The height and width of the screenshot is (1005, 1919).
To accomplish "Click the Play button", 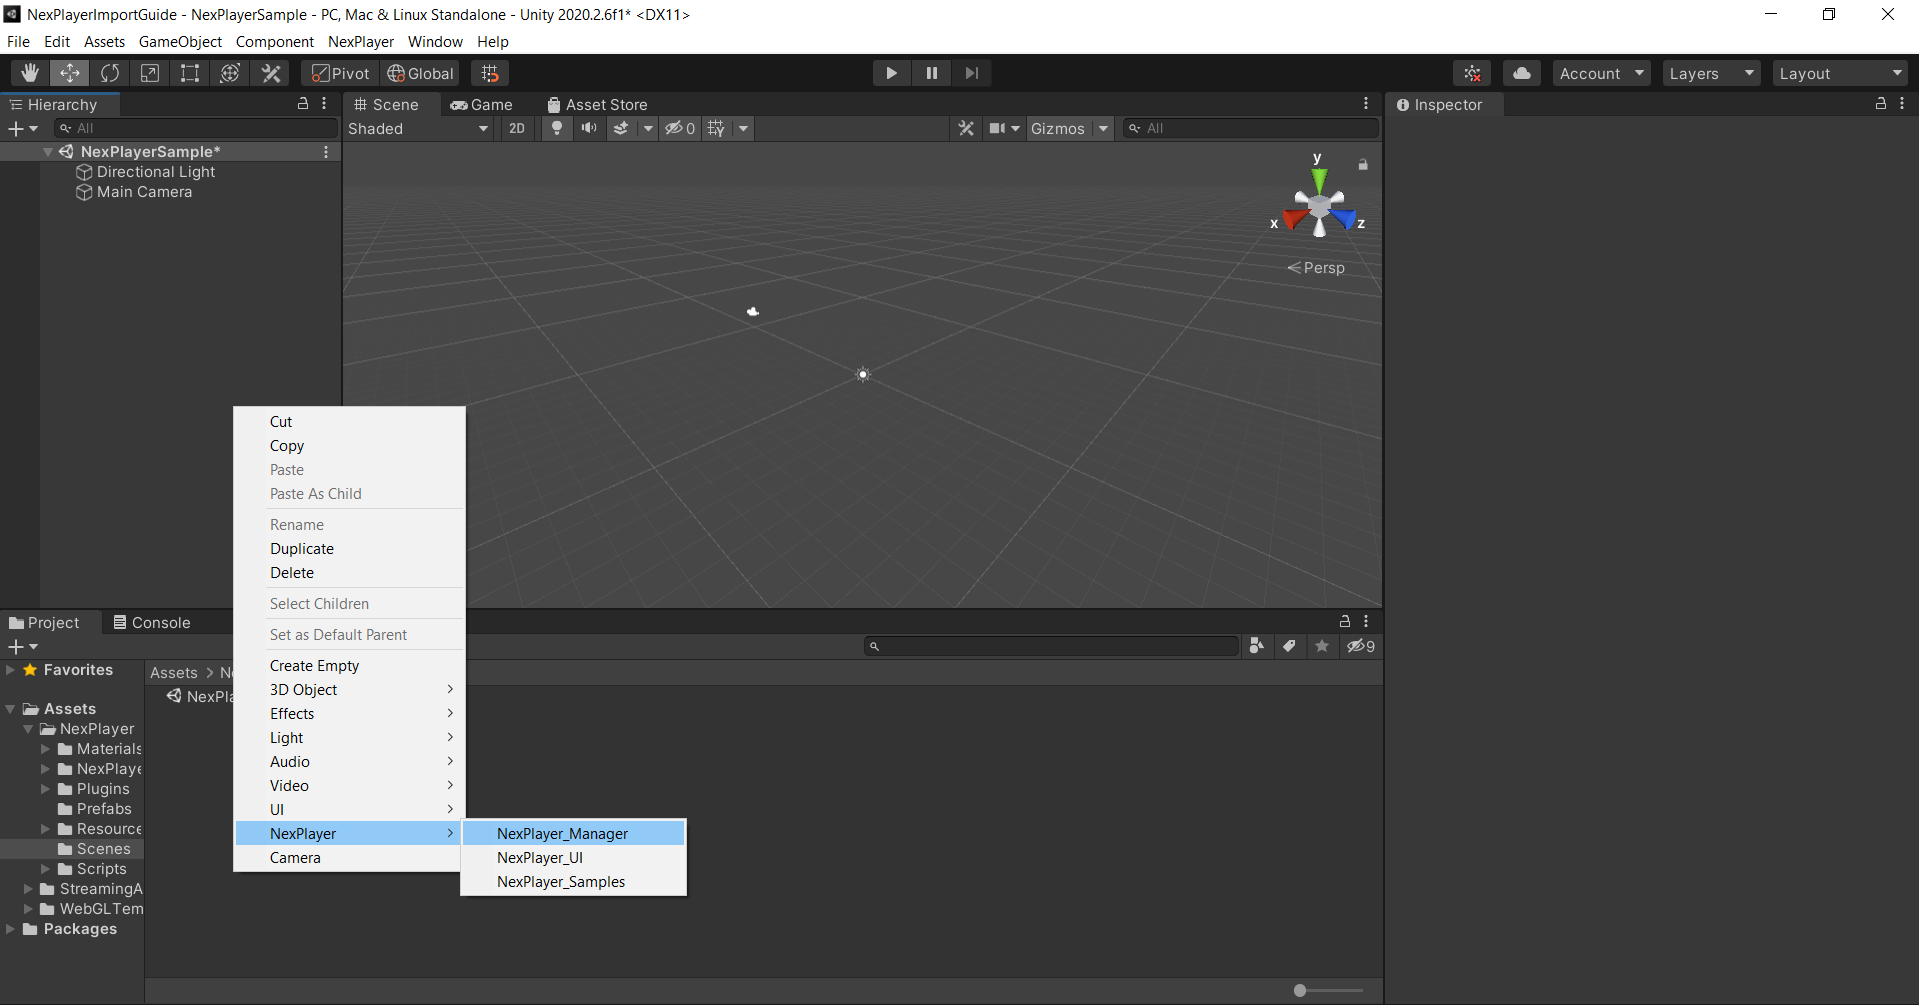I will (x=891, y=73).
